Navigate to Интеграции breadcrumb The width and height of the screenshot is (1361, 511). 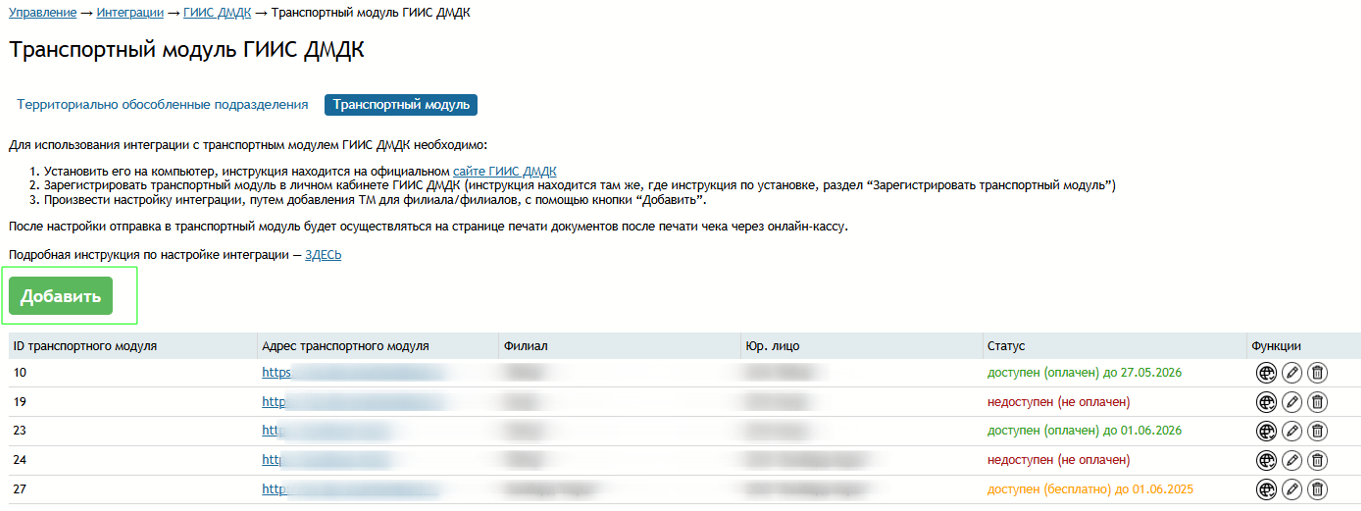(x=129, y=13)
